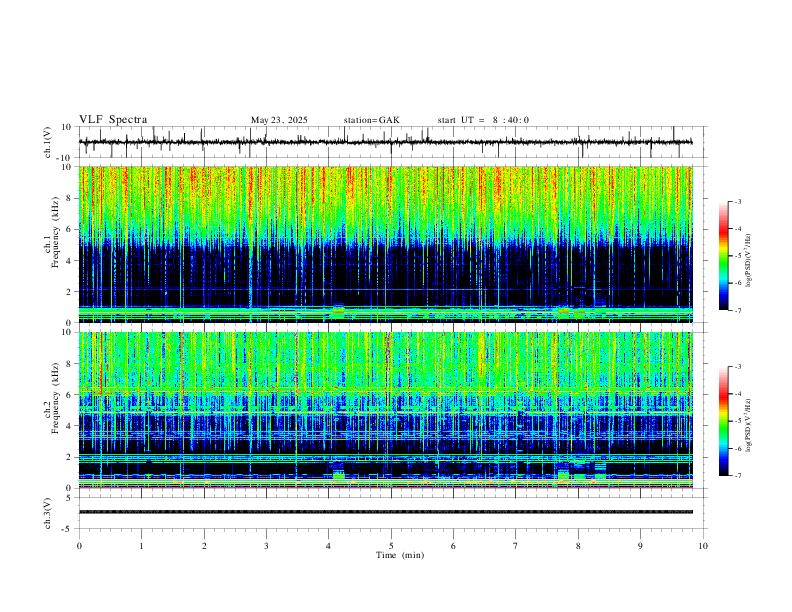Click time axis tick label '0'
Screen dimensions: 792x612
pos(79,546)
